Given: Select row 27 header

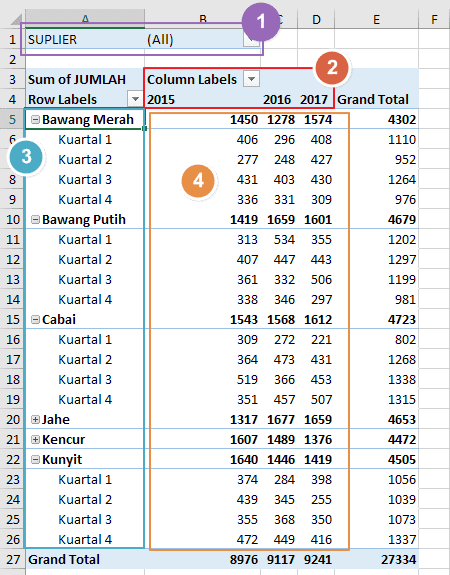Looking at the screenshot, I should (12, 560).
